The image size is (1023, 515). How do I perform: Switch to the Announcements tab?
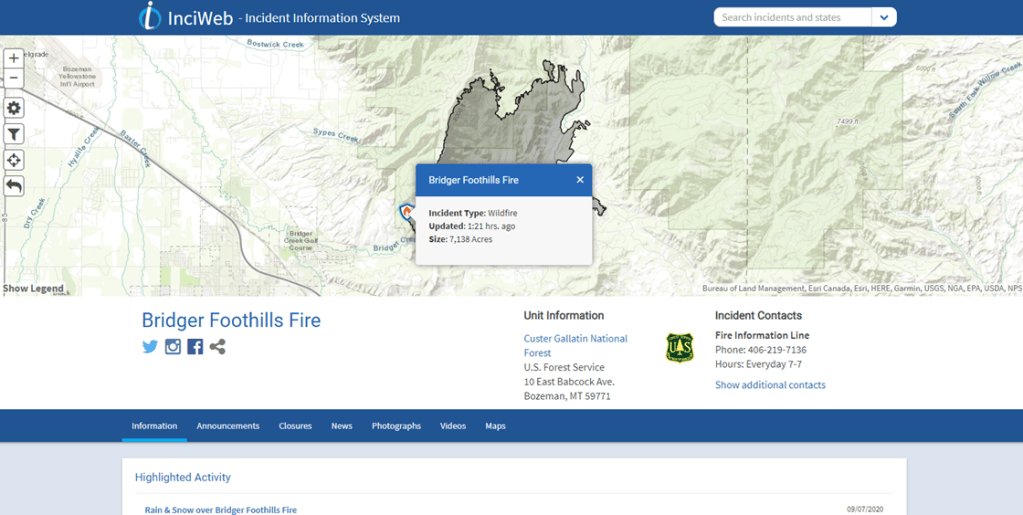pos(228,426)
